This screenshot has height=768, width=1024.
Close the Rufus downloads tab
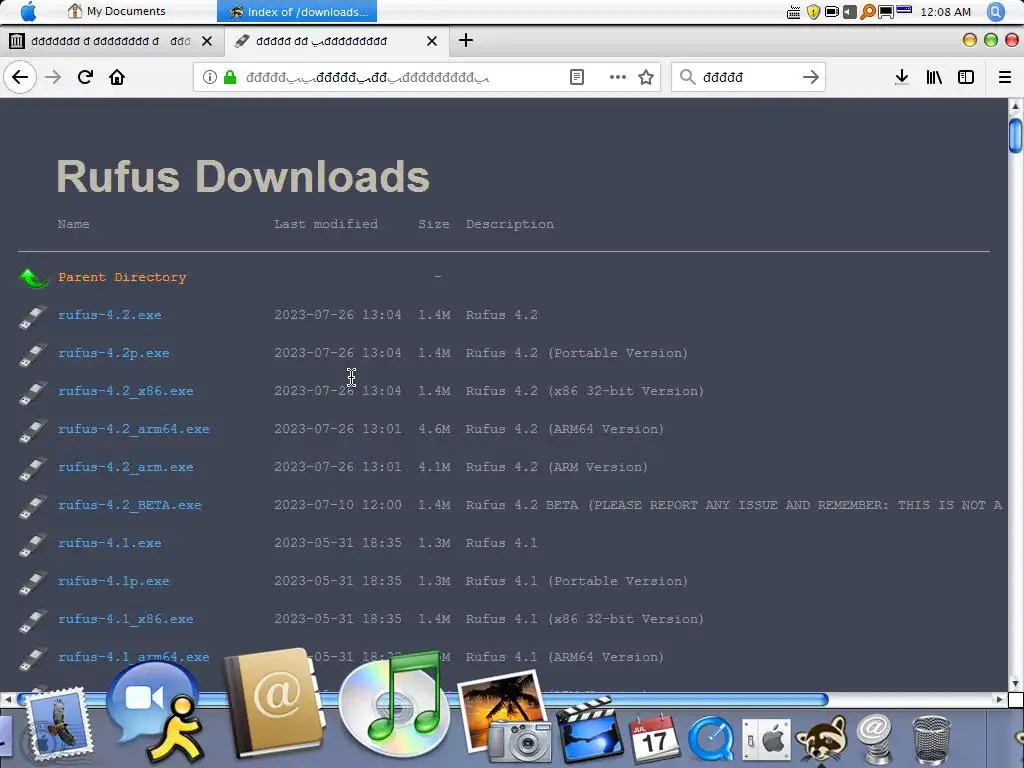(432, 41)
